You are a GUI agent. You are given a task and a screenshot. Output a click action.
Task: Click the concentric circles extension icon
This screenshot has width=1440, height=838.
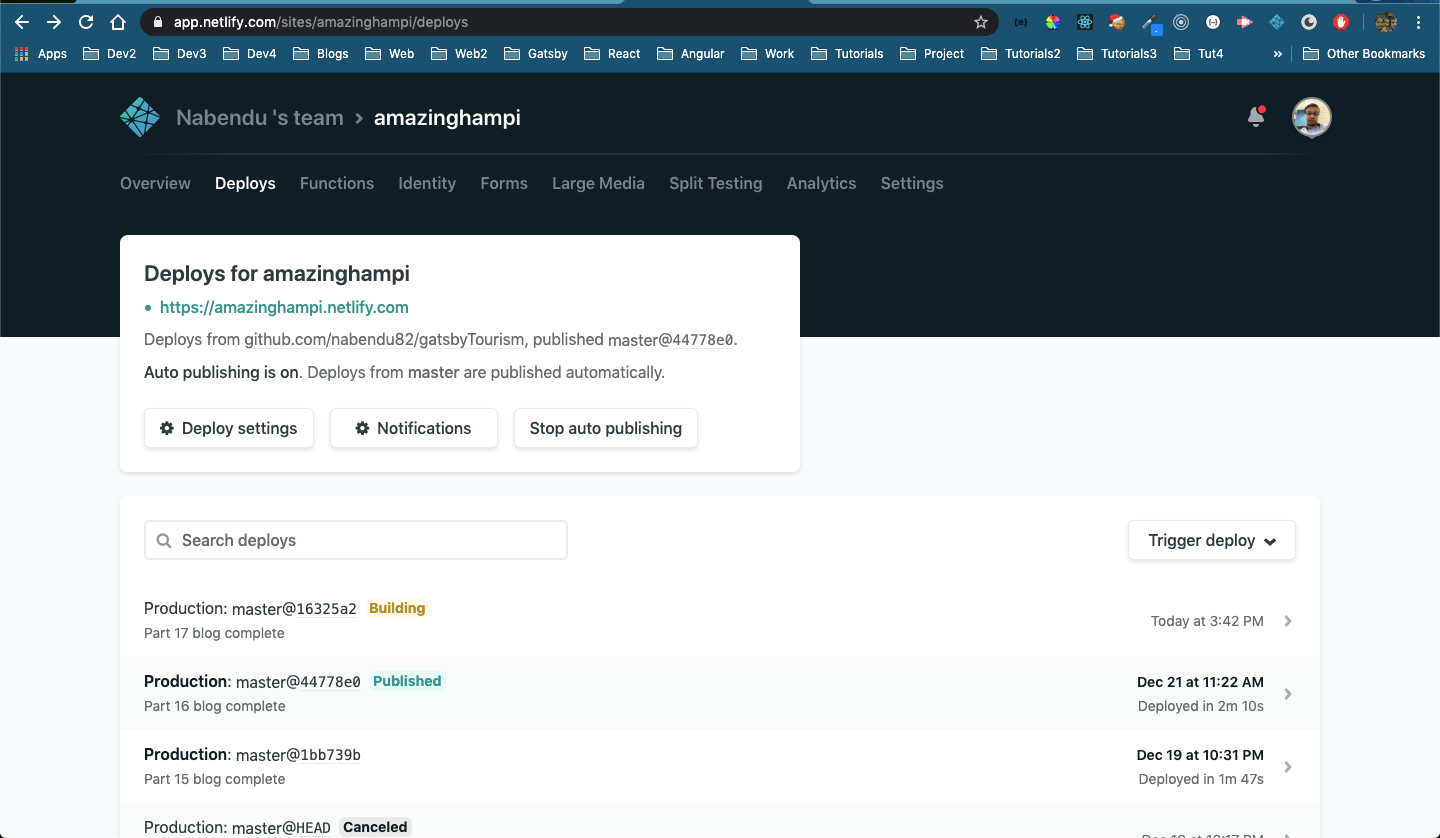[1181, 22]
